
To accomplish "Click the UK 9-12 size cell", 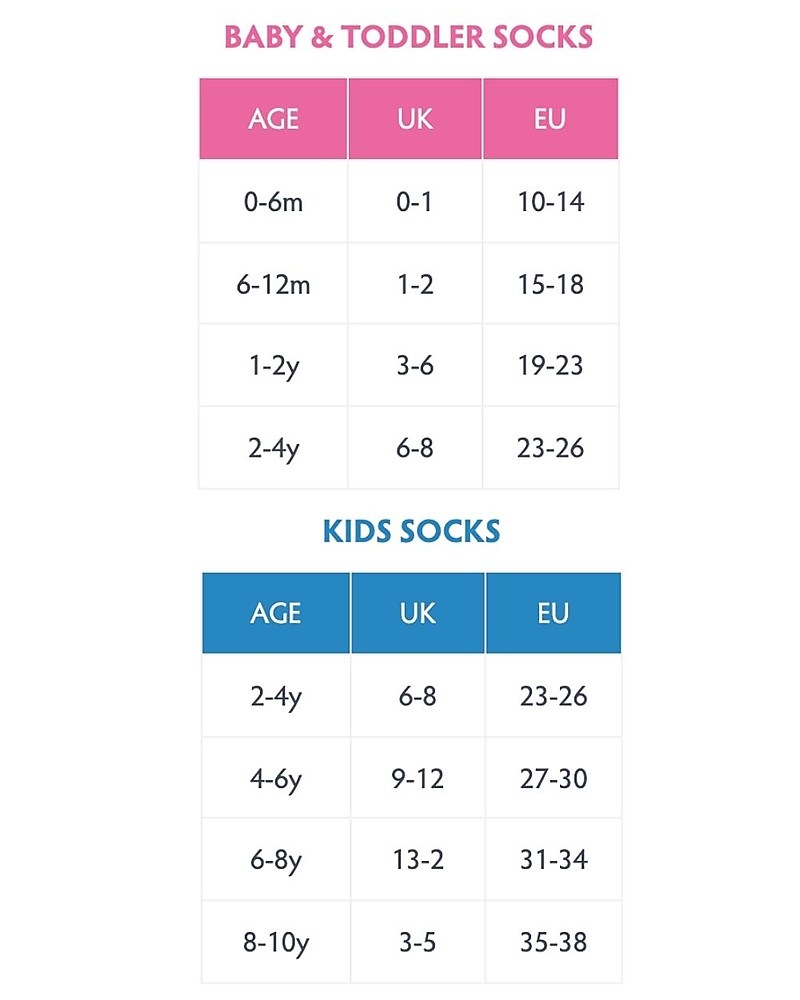I will coord(418,778).
